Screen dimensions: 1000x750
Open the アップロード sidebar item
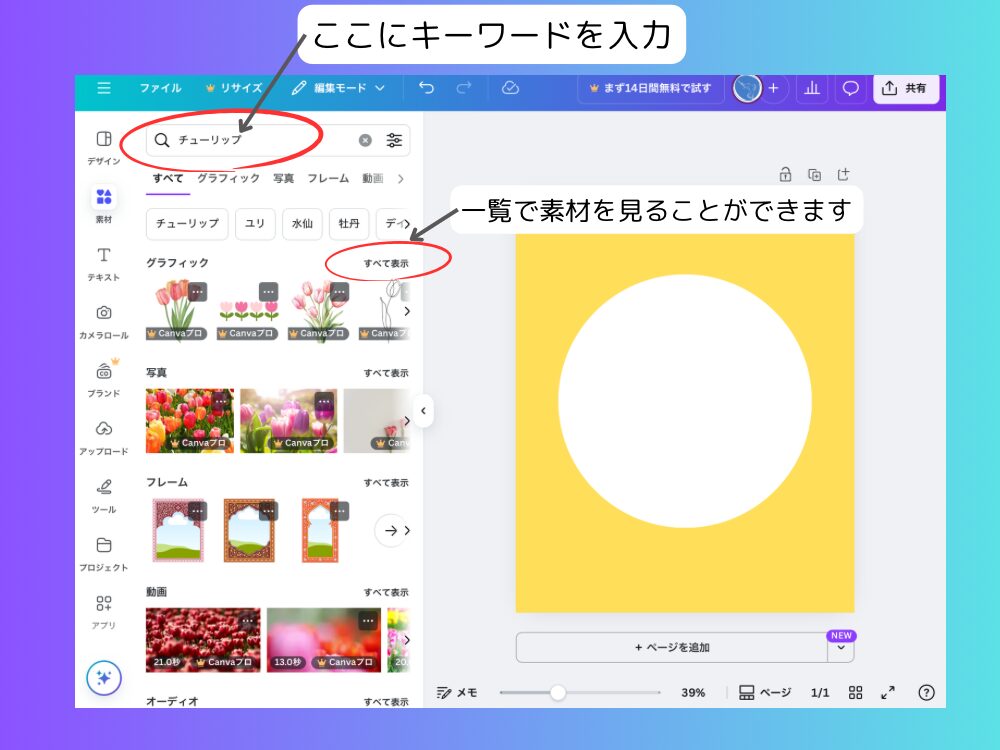coord(104,438)
